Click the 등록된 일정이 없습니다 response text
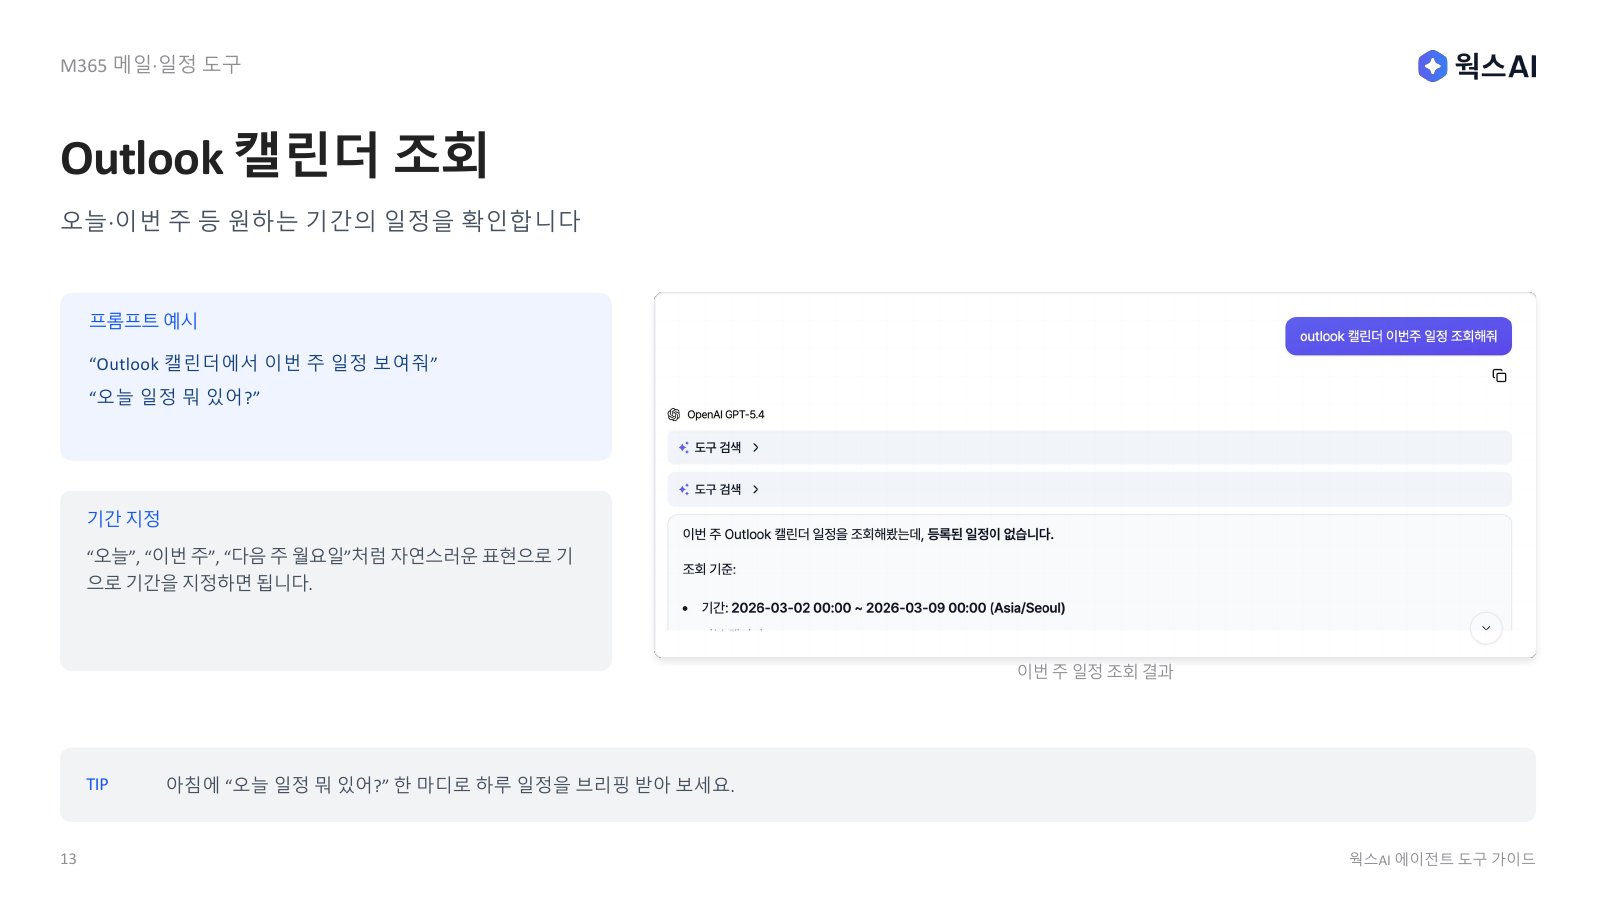The width and height of the screenshot is (1600, 900). [x=990, y=535]
